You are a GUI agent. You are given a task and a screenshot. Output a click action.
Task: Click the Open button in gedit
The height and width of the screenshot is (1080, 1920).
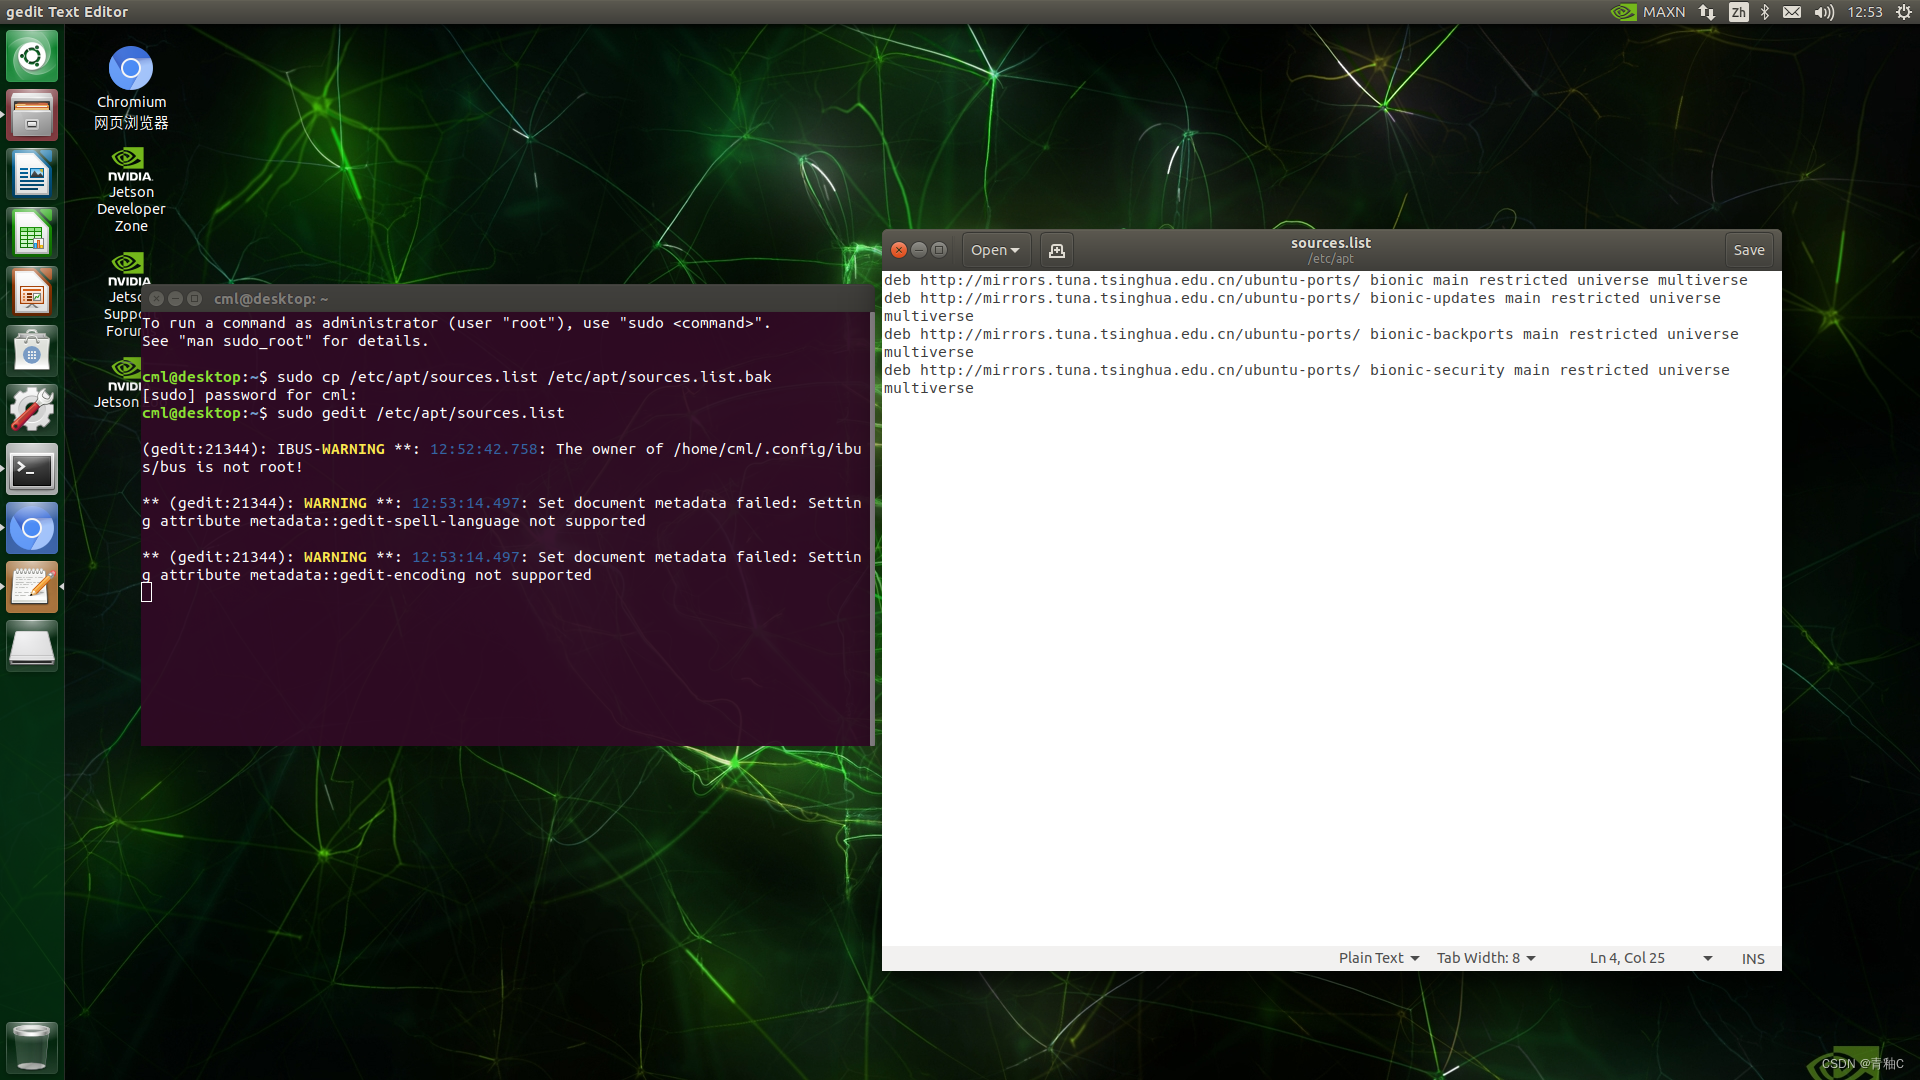click(995, 250)
